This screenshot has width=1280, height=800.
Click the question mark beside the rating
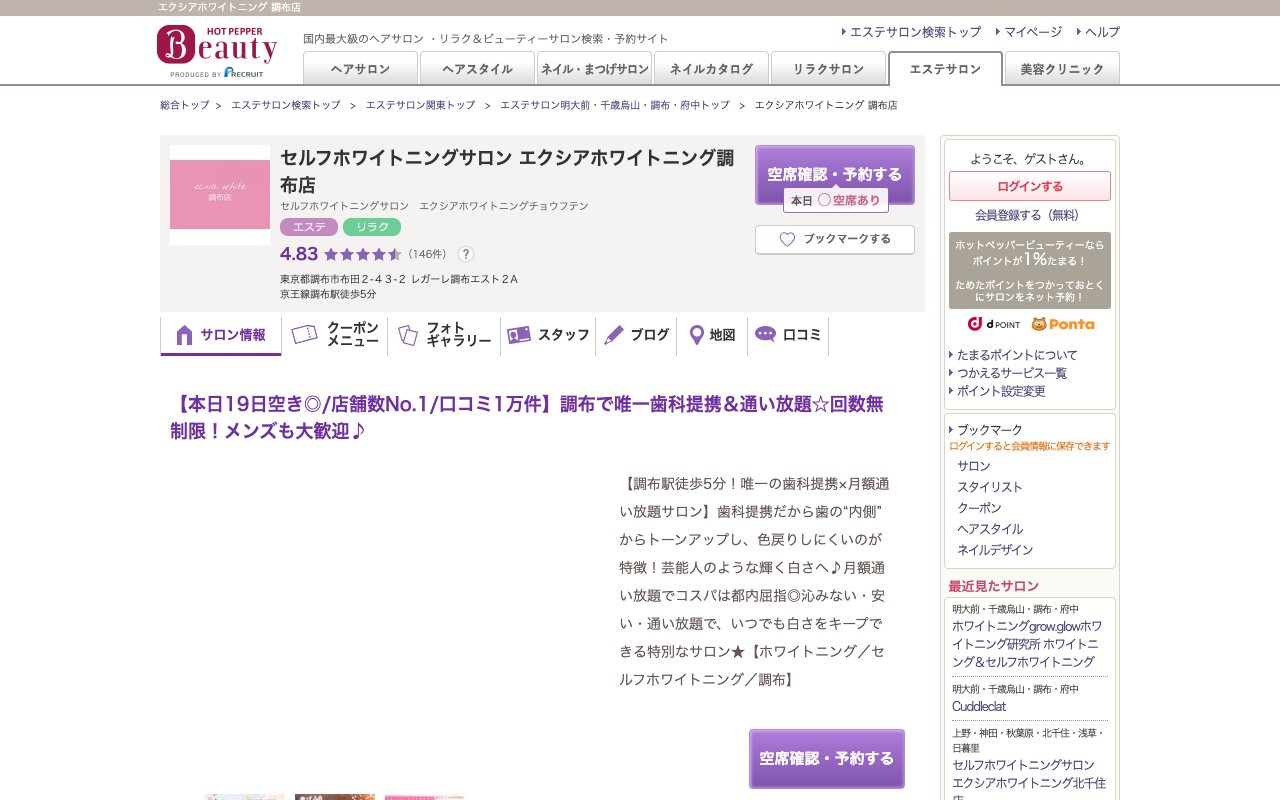tap(466, 254)
